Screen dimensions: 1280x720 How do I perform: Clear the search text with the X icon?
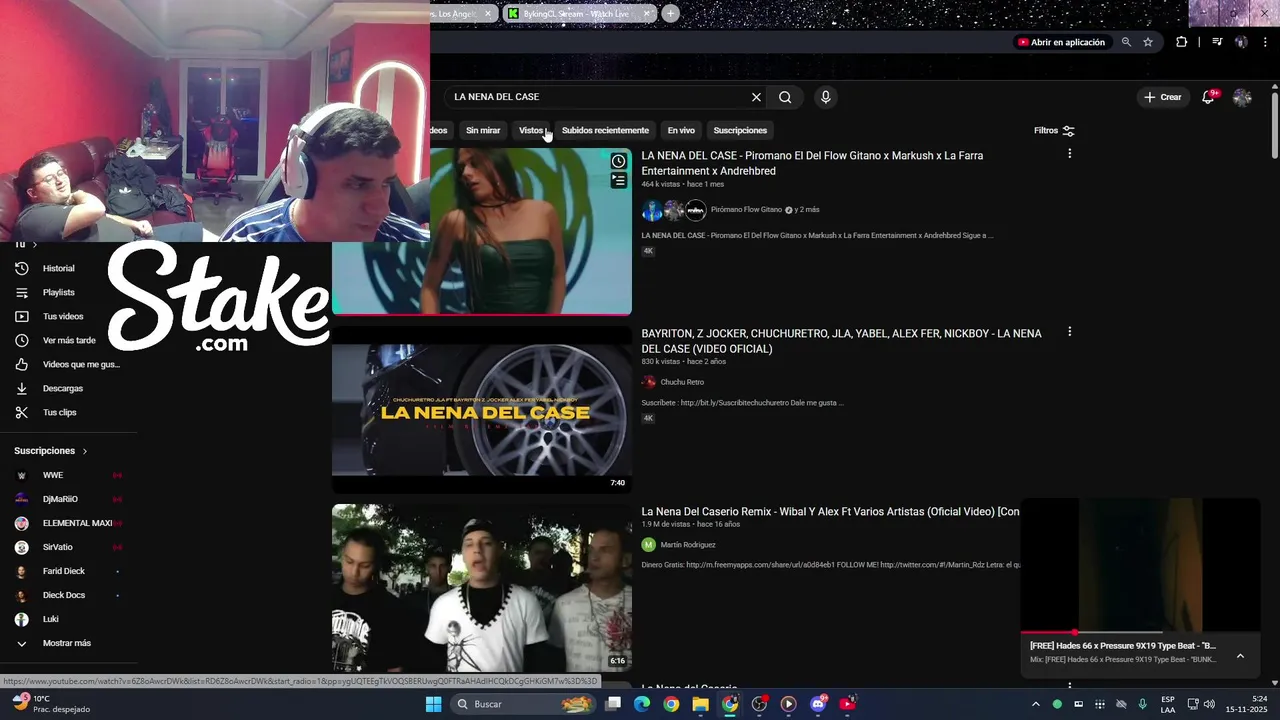[x=756, y=97]
